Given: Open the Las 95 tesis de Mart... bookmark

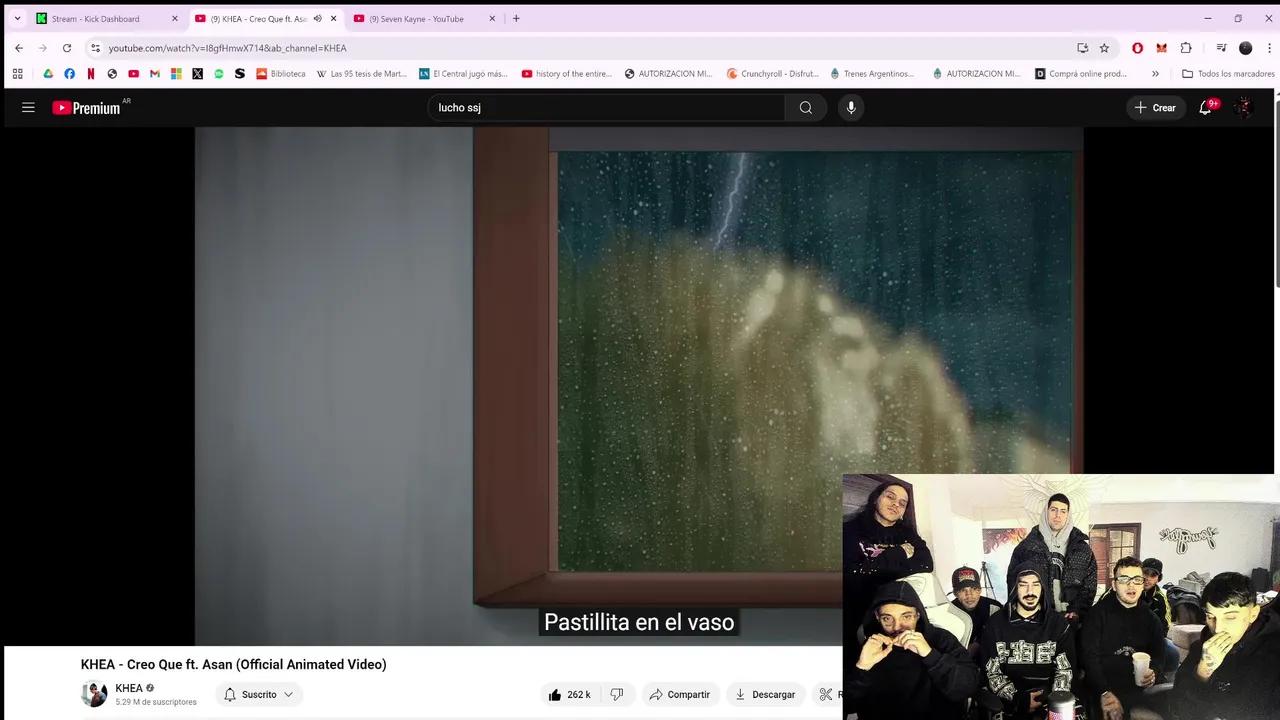Looking at the screenshot, I should pos(361,74).
